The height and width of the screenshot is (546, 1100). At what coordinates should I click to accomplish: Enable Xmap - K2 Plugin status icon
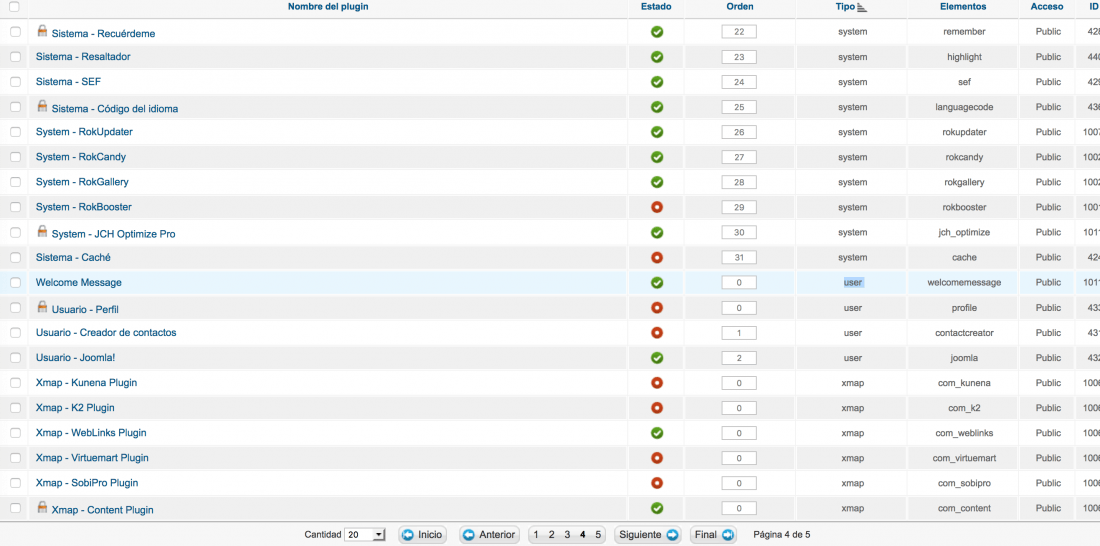(657, 408)
